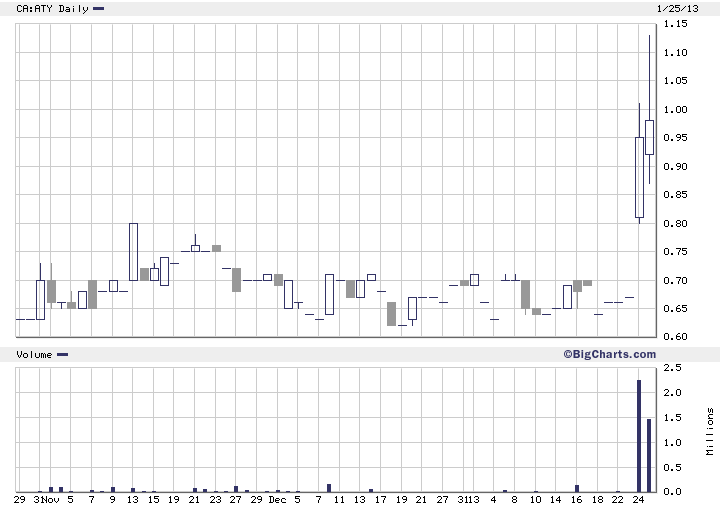The width and height of the screenshot is (720, 510).
Task: Click the 0.60 price axis label
Action: coord(675,336)
